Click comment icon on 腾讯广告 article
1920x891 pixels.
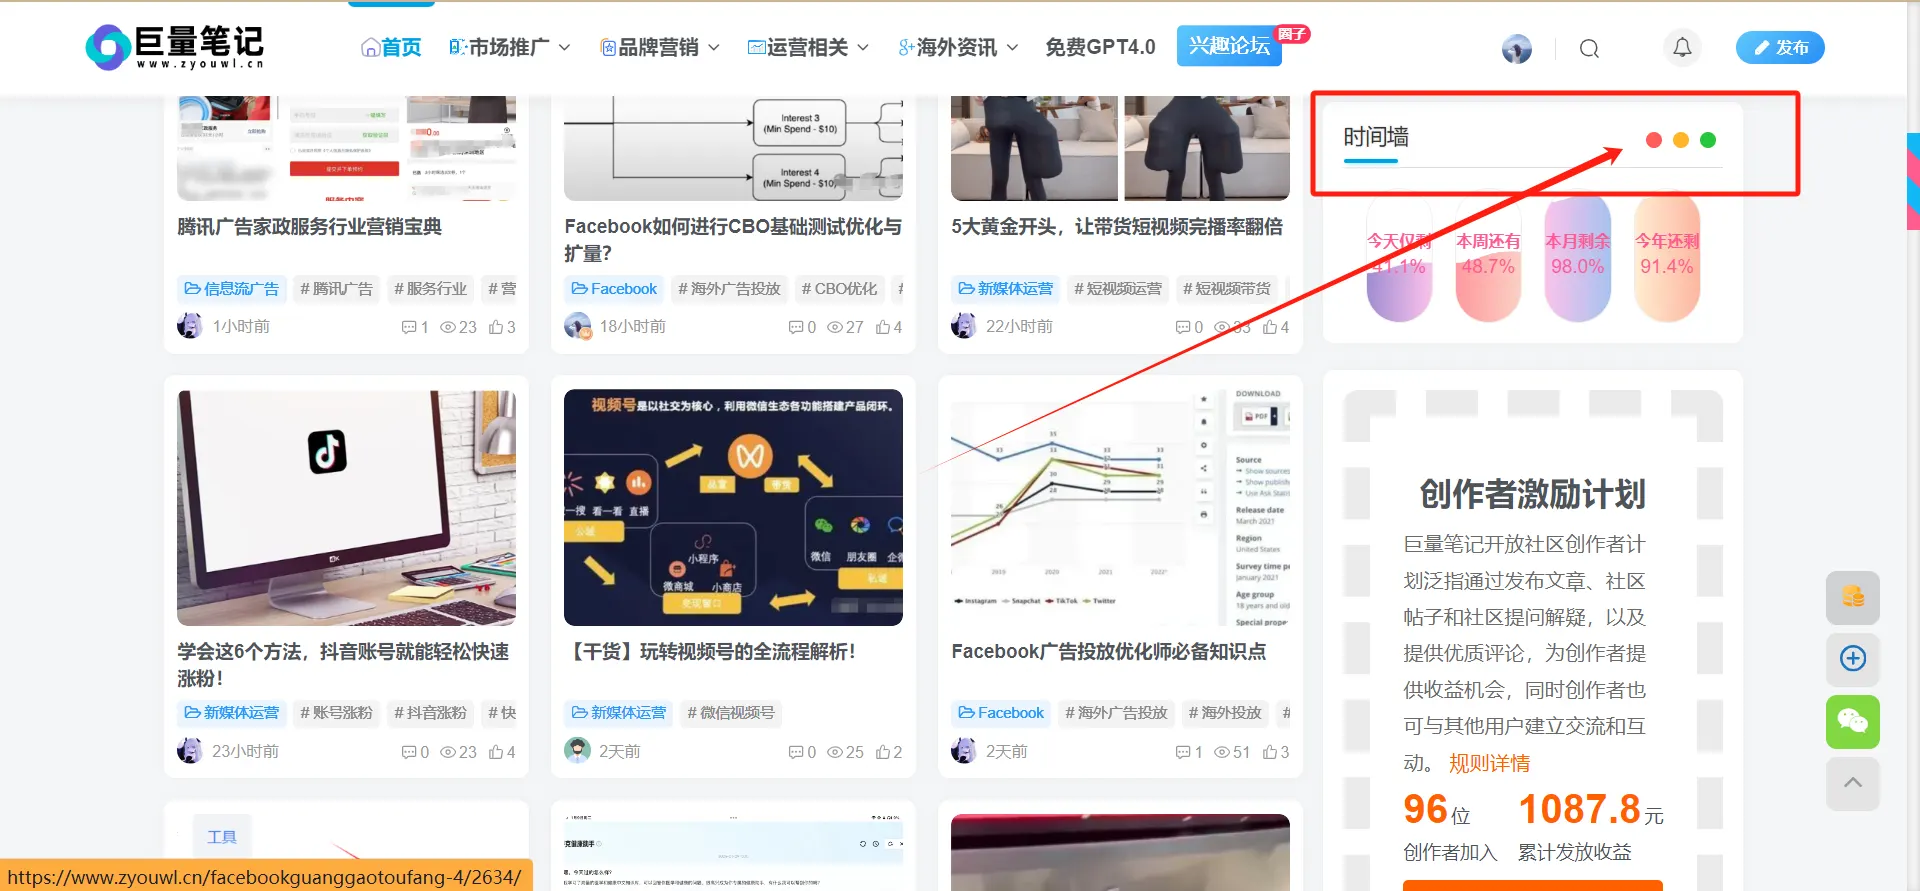pos(408,327)
